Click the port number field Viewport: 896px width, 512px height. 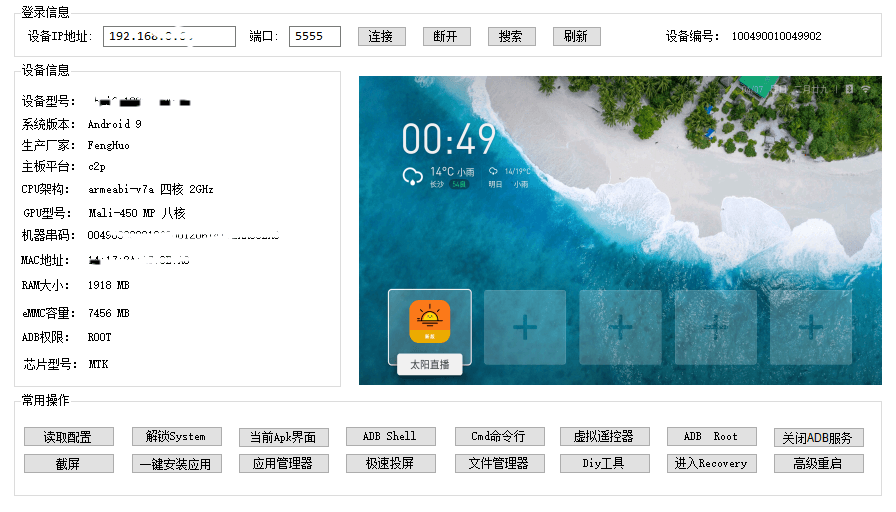point(315,36)
